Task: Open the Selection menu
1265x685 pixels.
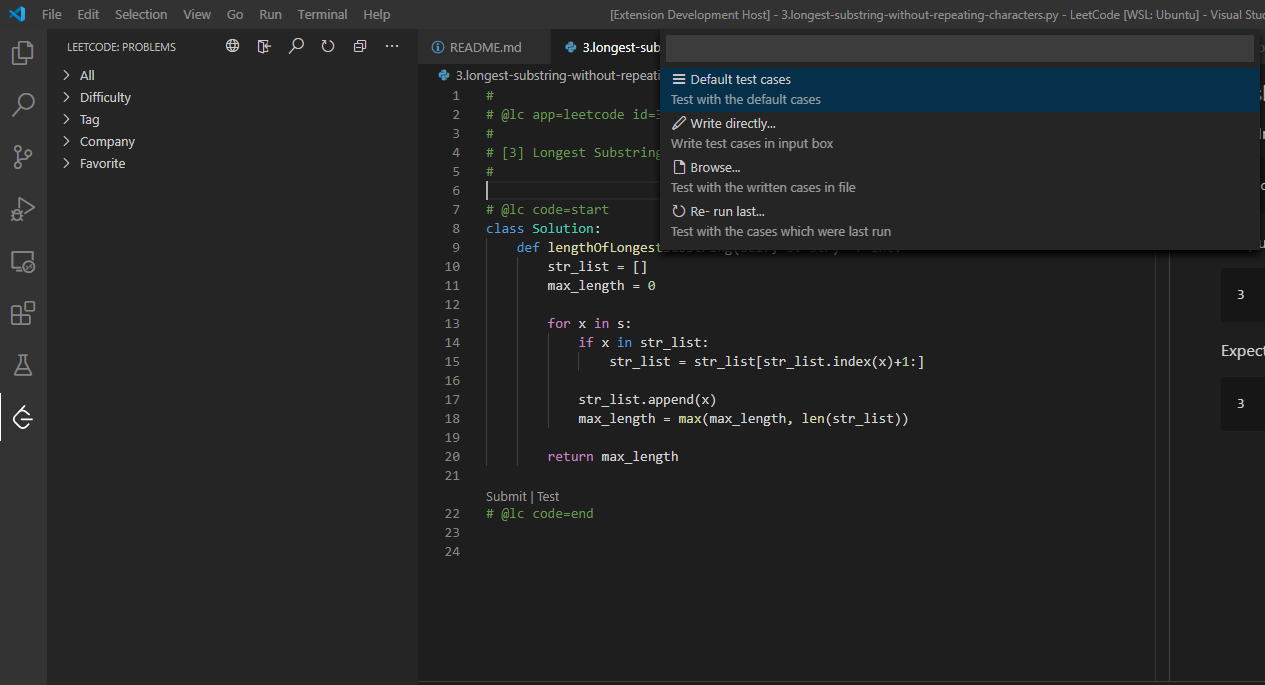Action: [x=141, y=14]
